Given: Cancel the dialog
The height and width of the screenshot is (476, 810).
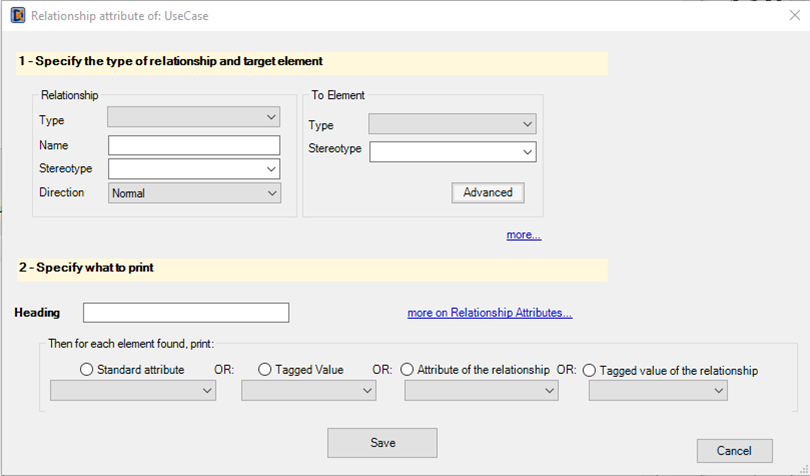Looking at the screenshot, I should click(734, 451).
